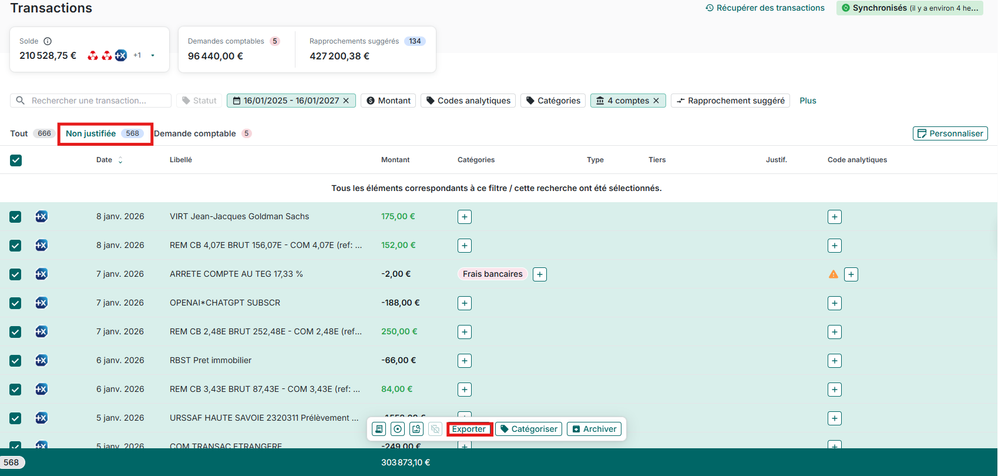Uncheck the ARRETE COMPTE AU TEG row
This screenshot has width=998, height=476.
16,274
